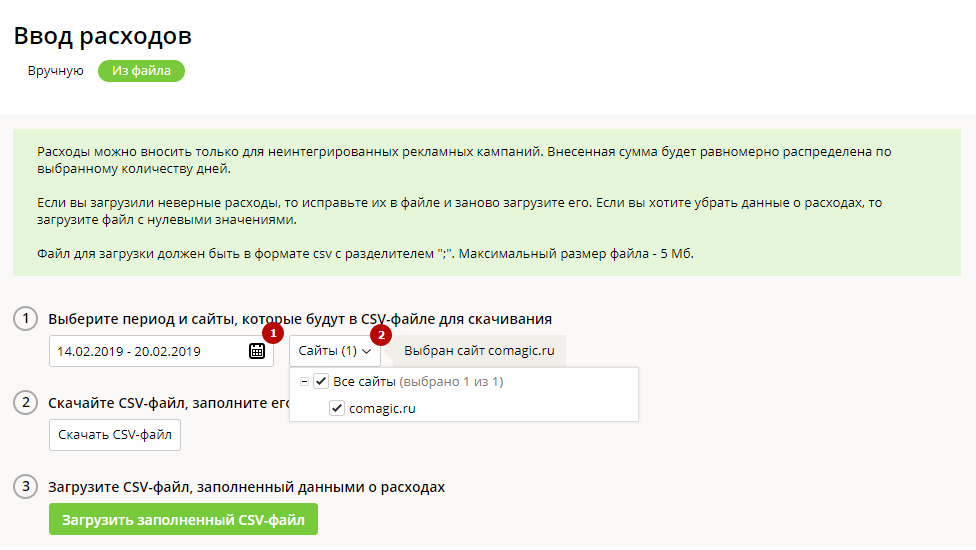Click the chevron arrow on Сайты dropdown
The height and width of the screenshot is (550, 976).
tap(367, 352)
